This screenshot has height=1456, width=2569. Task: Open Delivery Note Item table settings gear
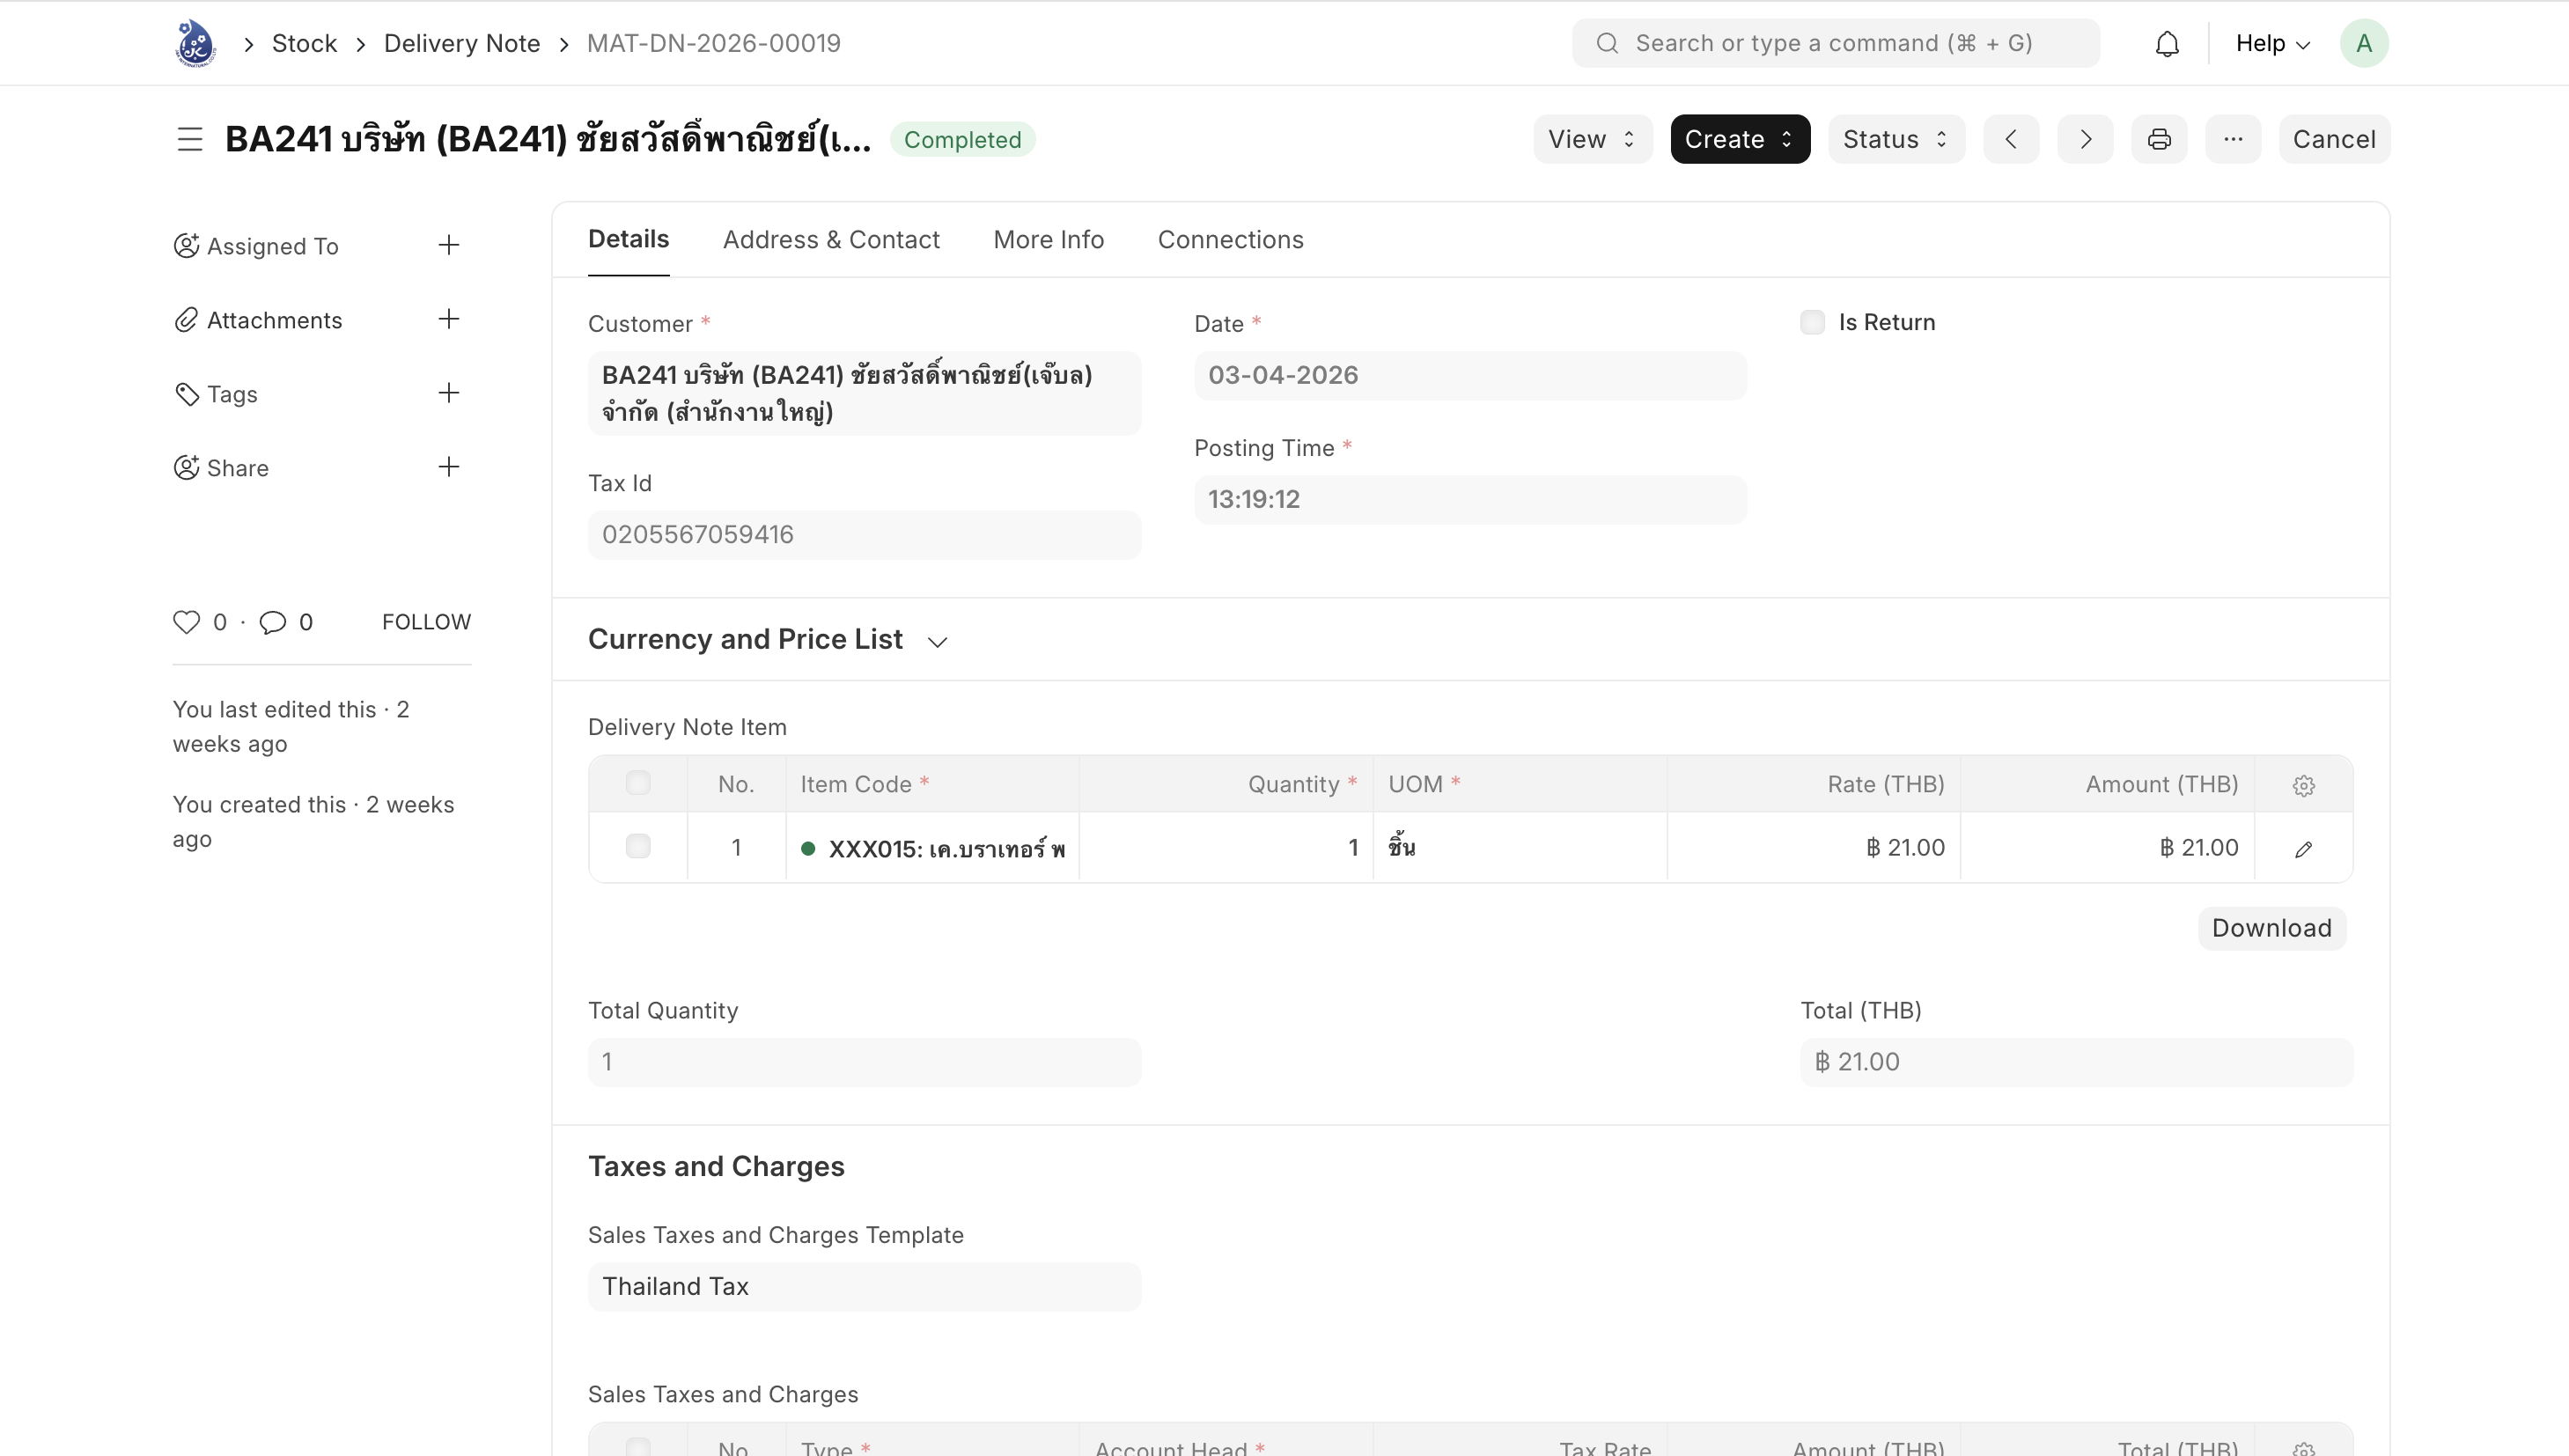pyautogui.click(x=2303, y=785)
